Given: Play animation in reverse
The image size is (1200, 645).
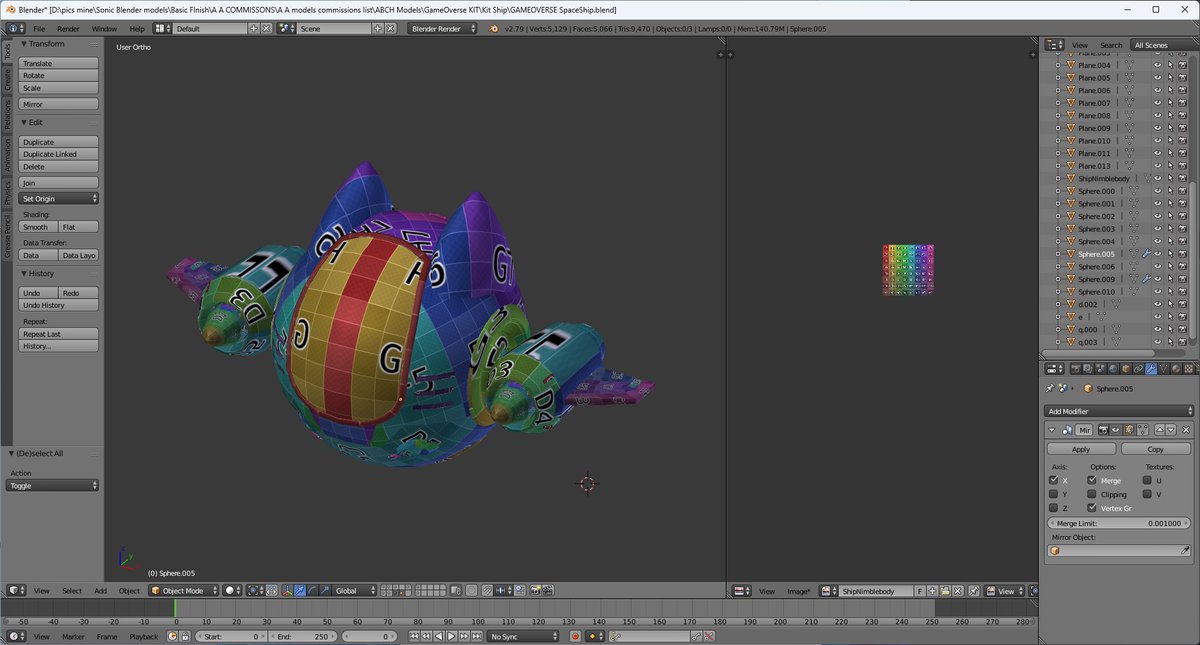Looking at the screenshot, I should pos(439,636).
